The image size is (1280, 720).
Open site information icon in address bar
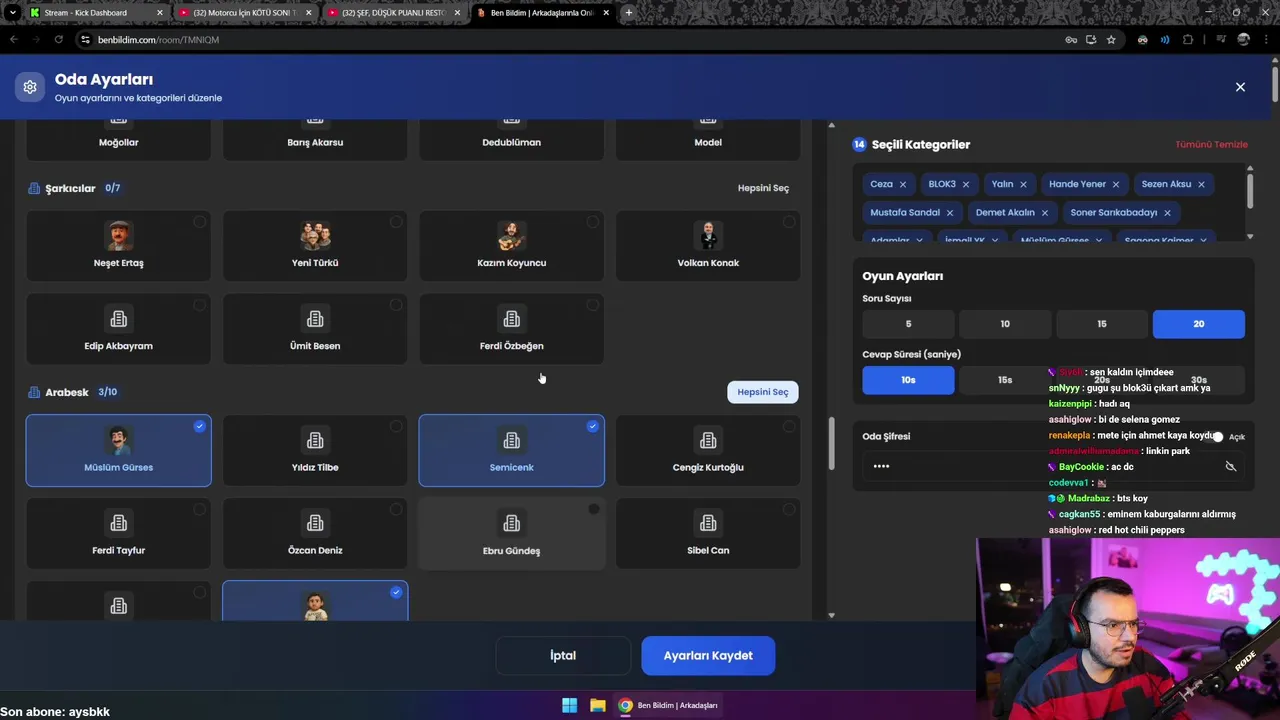click(85, 39)
